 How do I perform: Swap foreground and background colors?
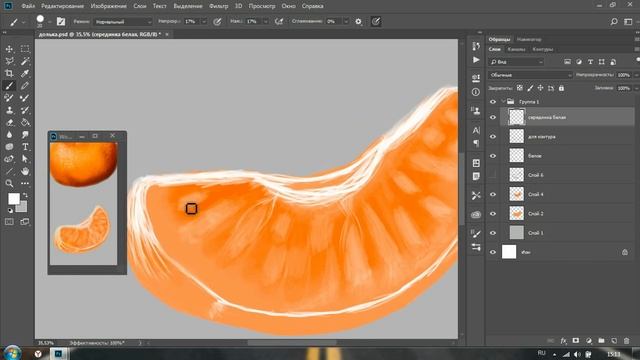[x=25, y=195]
